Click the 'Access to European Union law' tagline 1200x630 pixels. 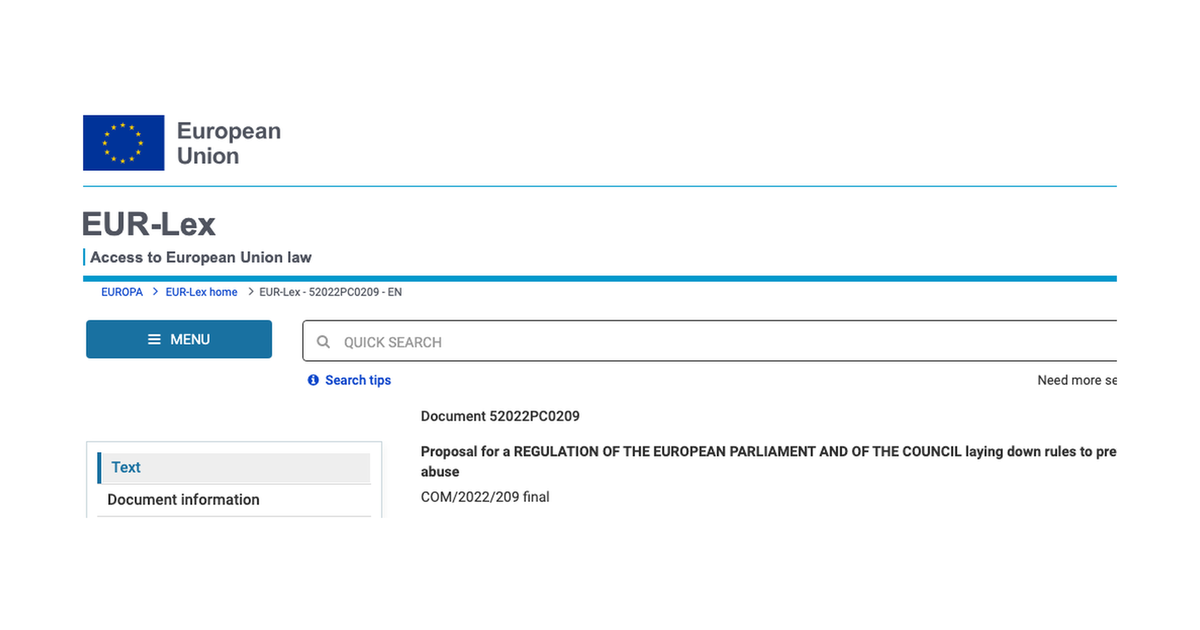[201, 257]
